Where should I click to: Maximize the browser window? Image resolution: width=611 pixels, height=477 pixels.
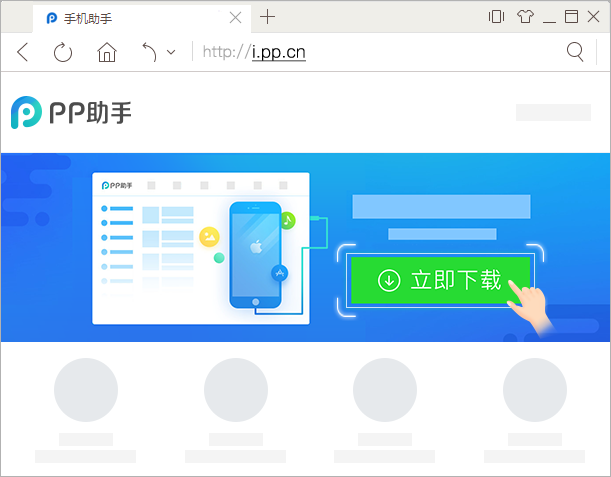(571, 17)
